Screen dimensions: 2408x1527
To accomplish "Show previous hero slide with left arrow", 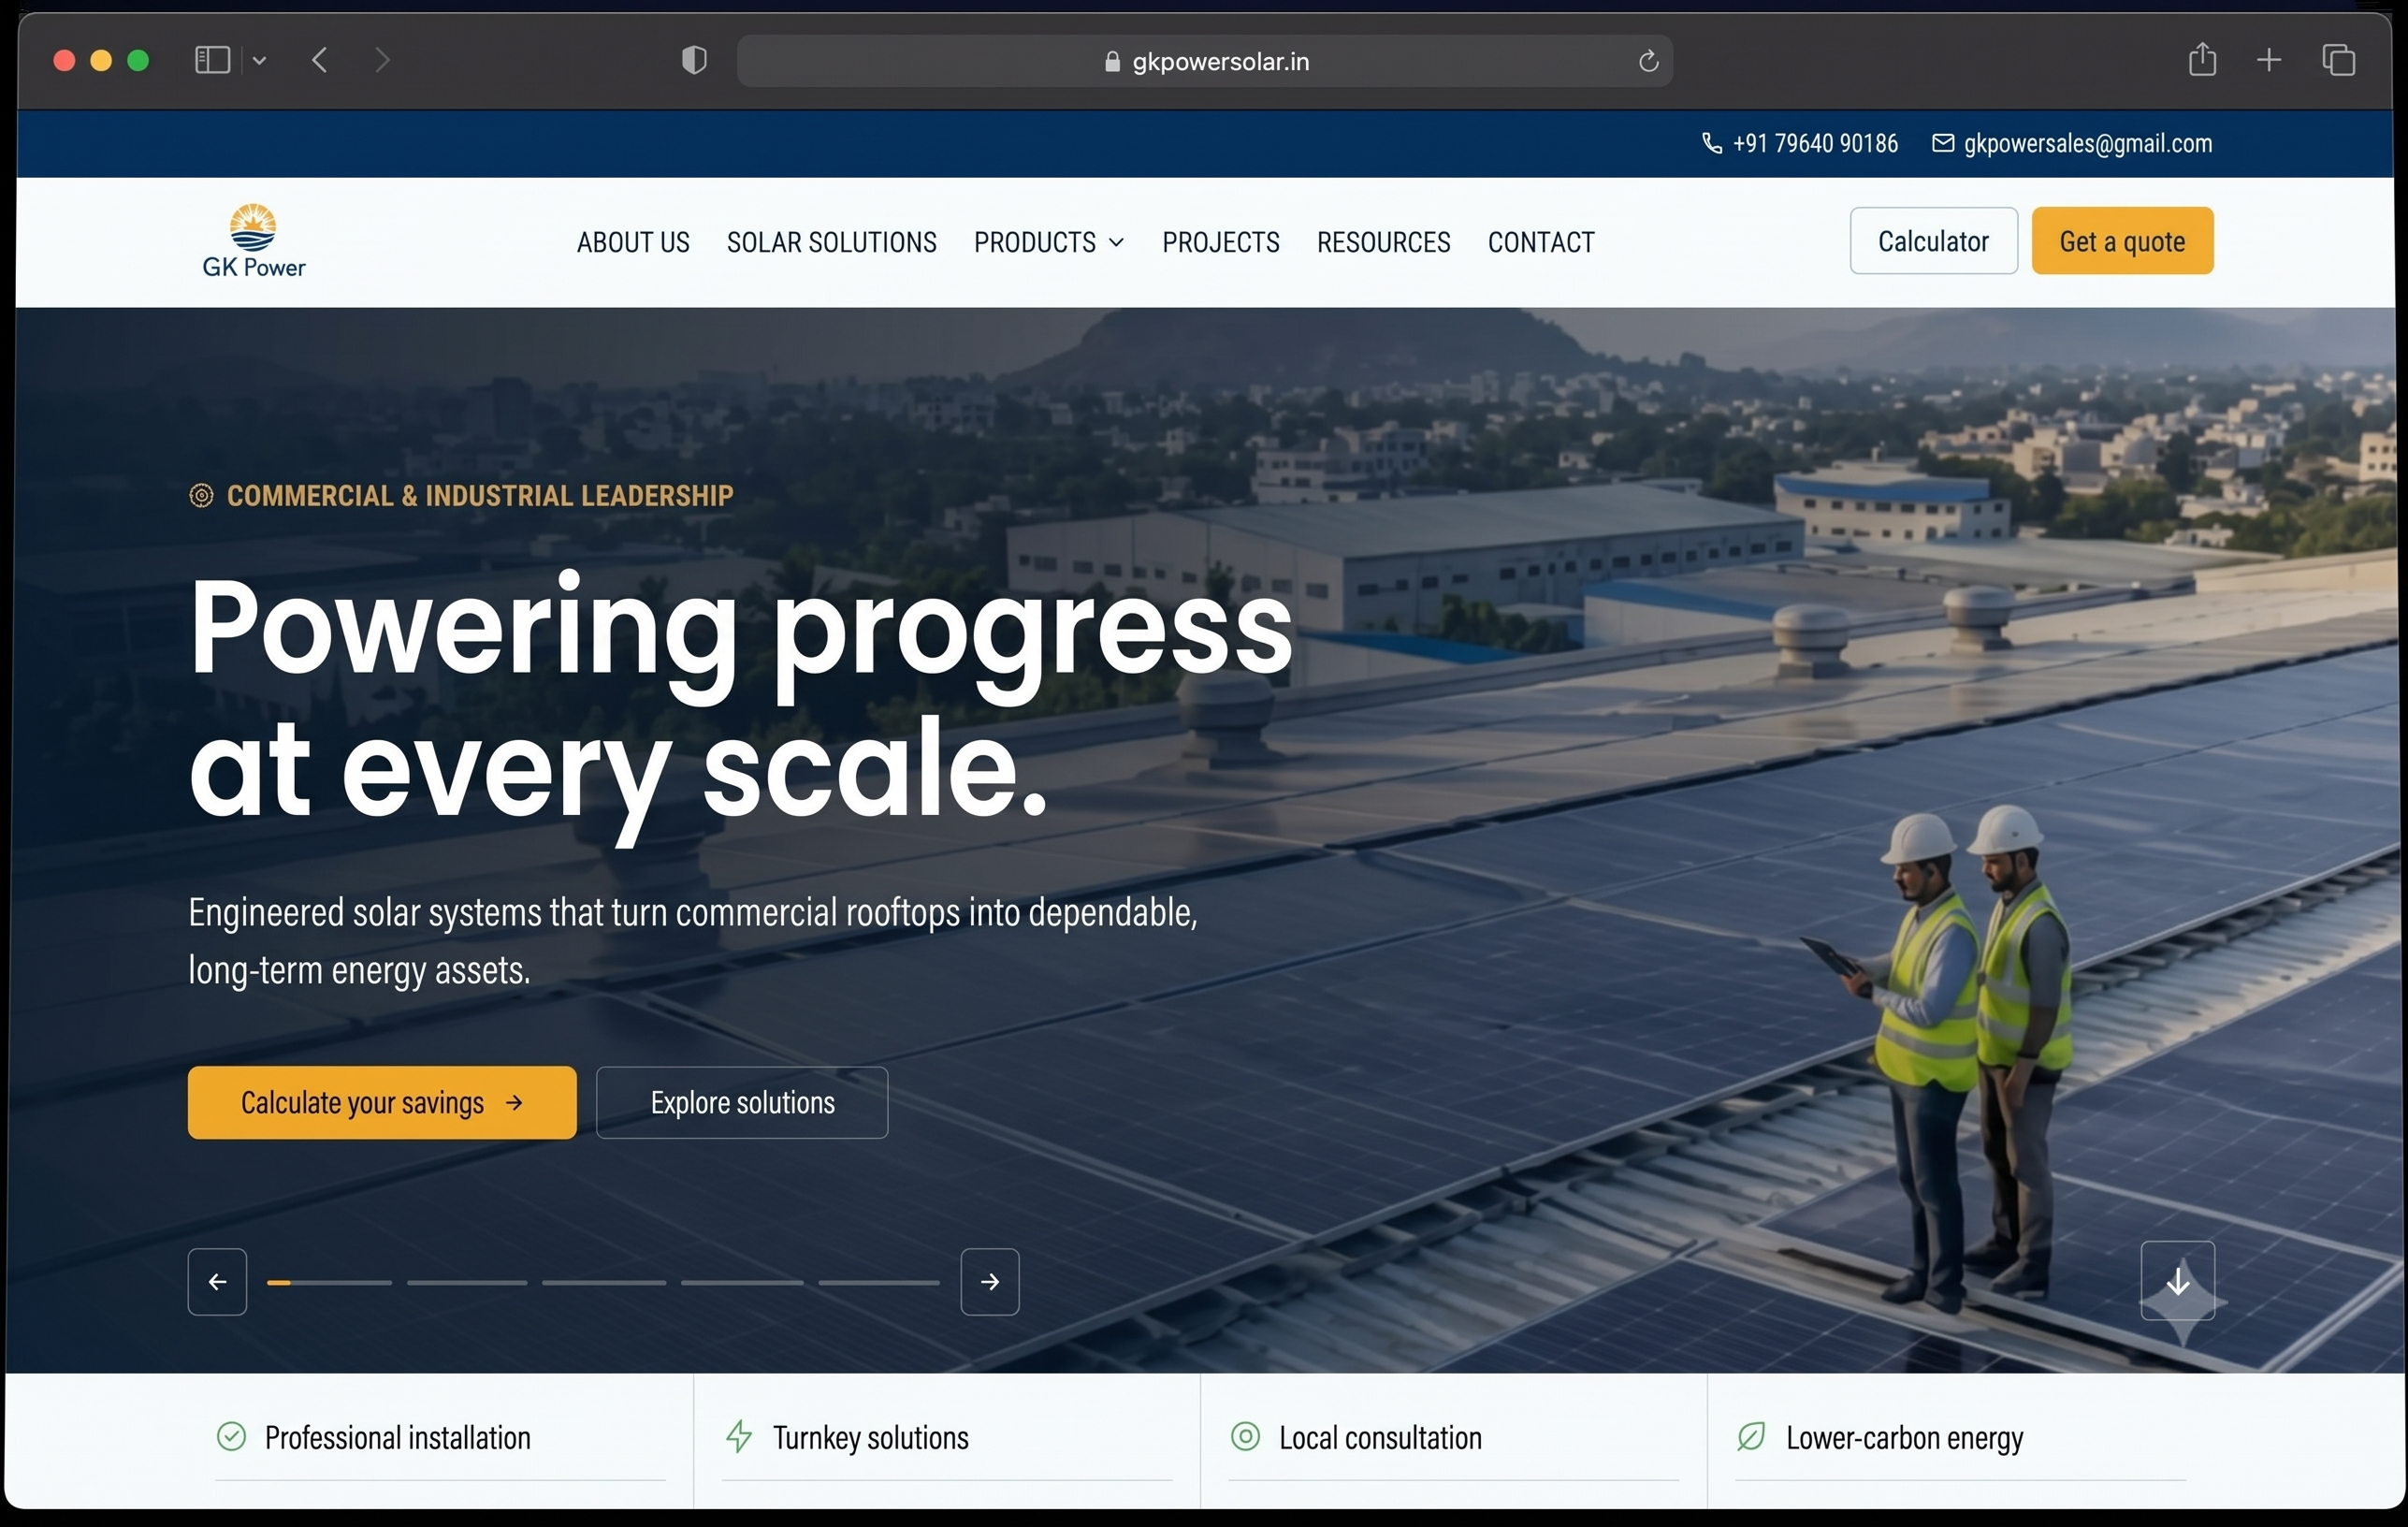I will tap(217, 1281).
